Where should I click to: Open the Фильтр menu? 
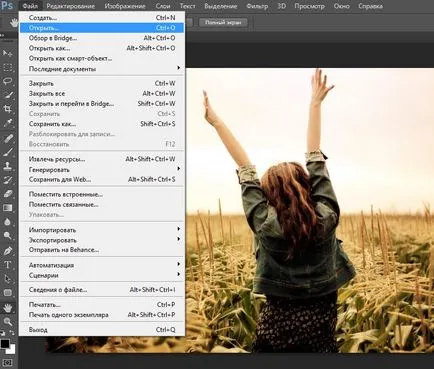tap(257, 6)
